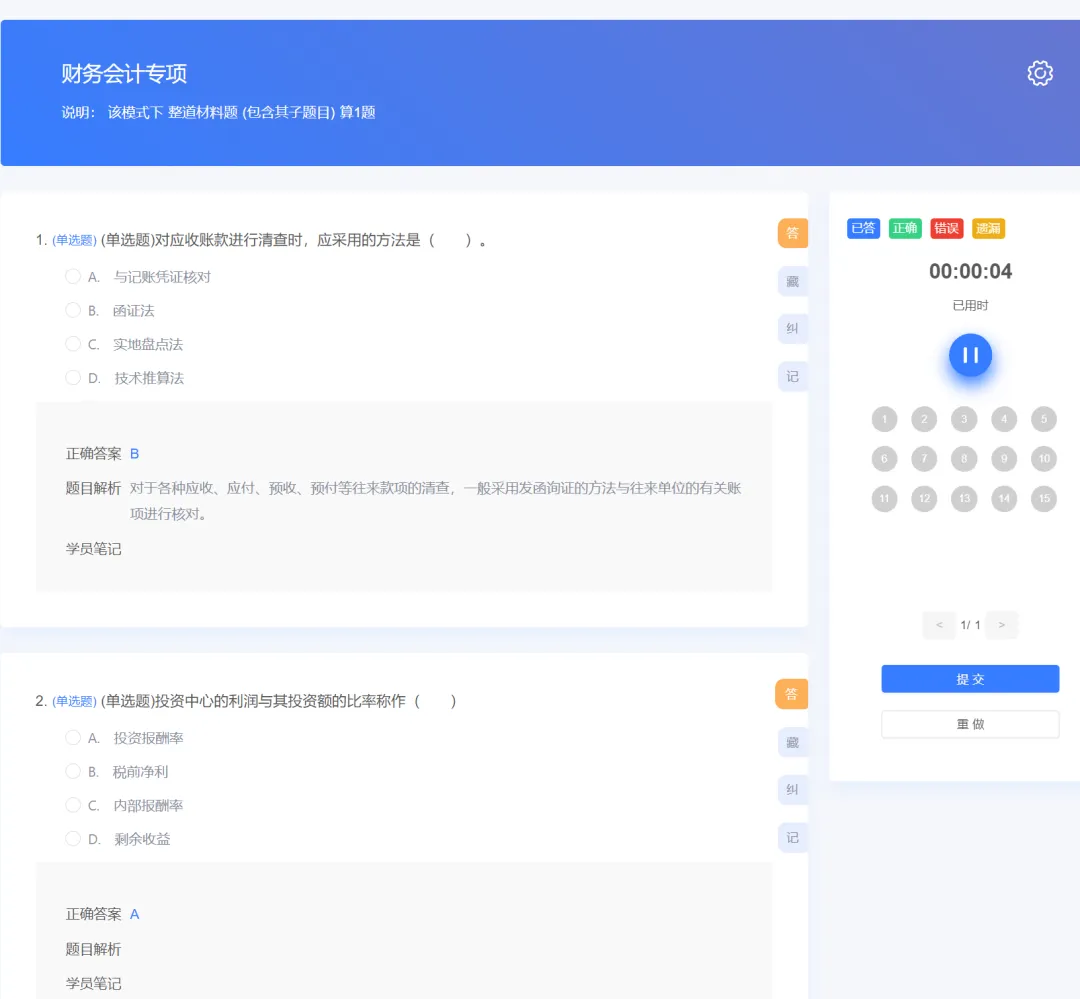The width and height of the screenshot is (1080, 999).
Task: Jump to question number 11 circle
Action: 884,499
